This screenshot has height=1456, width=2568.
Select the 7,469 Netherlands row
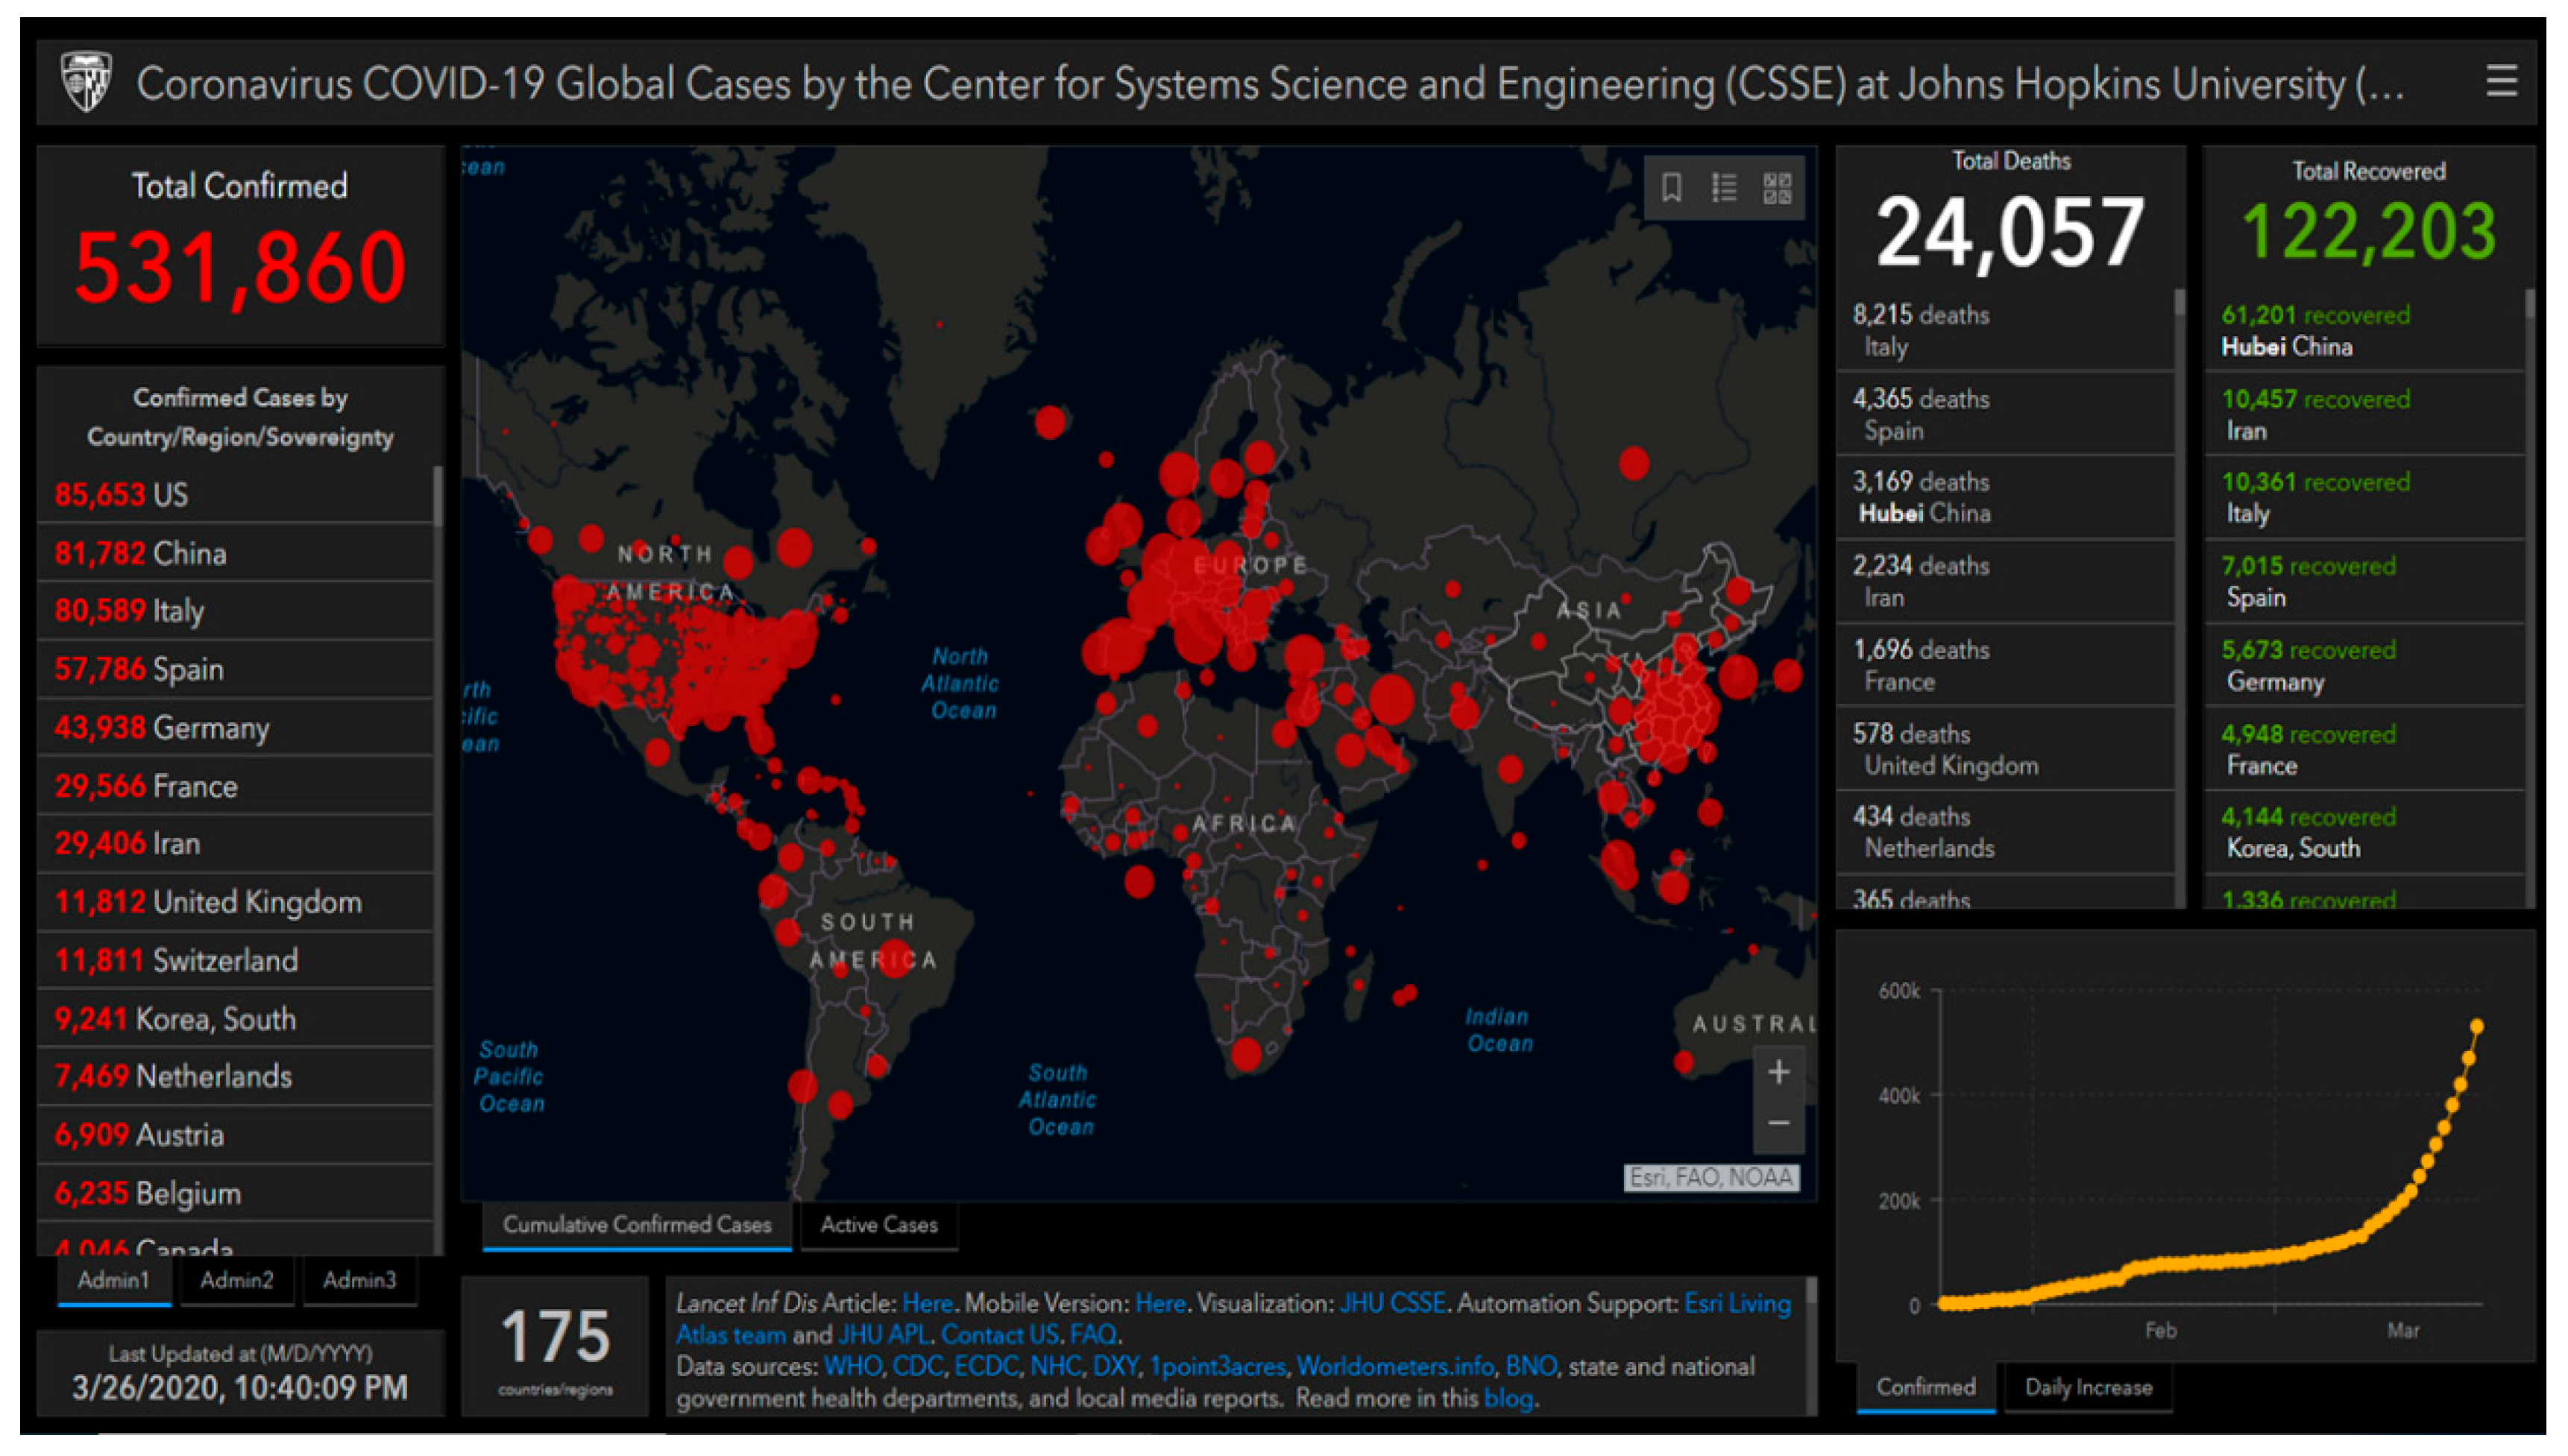235,1077
